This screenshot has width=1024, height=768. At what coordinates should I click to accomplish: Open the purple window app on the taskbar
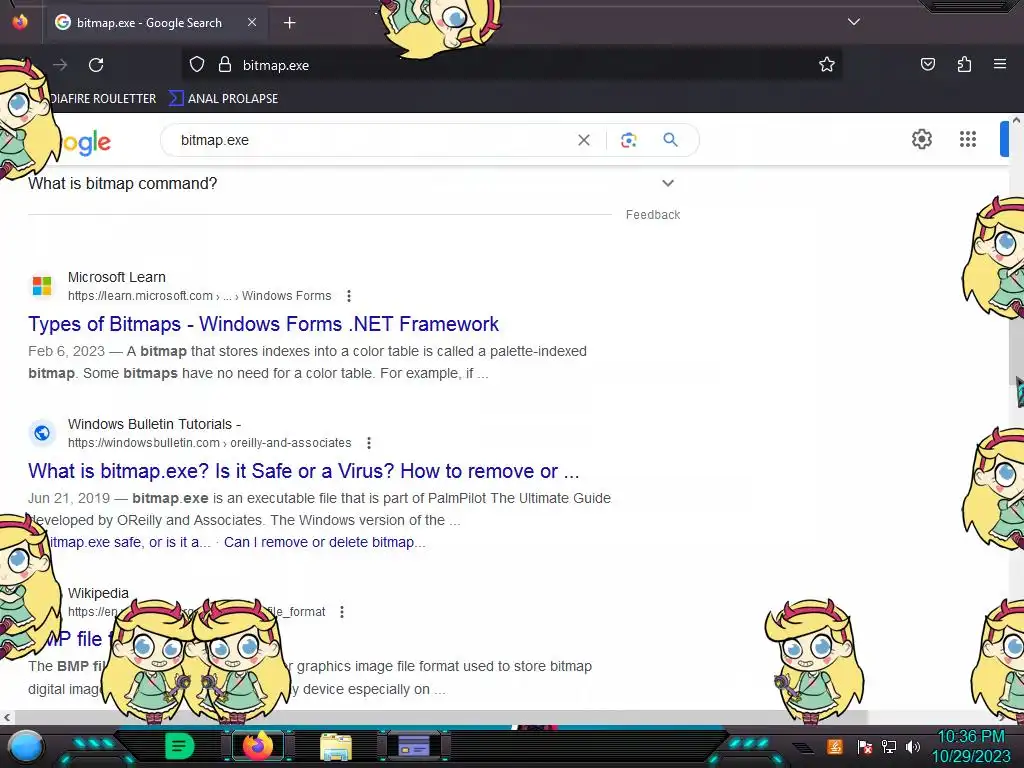point(413,746)
